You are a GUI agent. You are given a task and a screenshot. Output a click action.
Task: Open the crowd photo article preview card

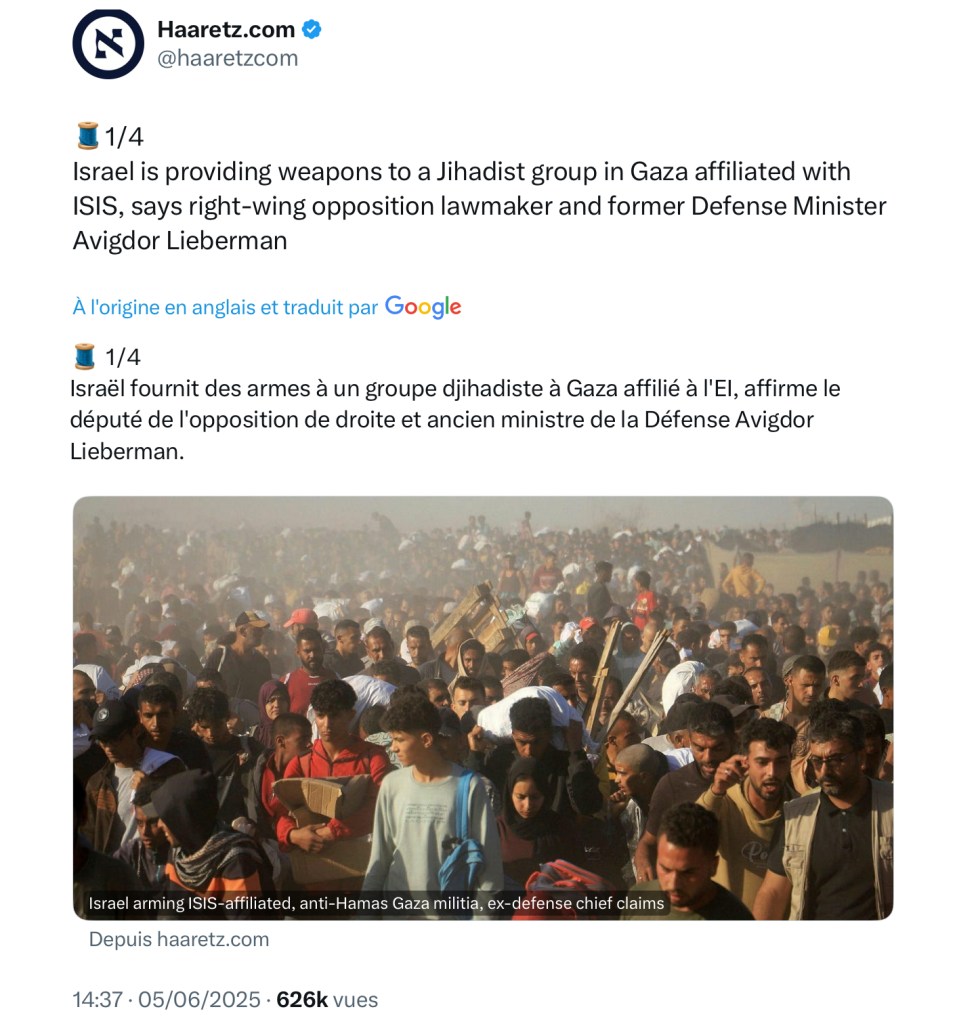click(x=483, y=708)
